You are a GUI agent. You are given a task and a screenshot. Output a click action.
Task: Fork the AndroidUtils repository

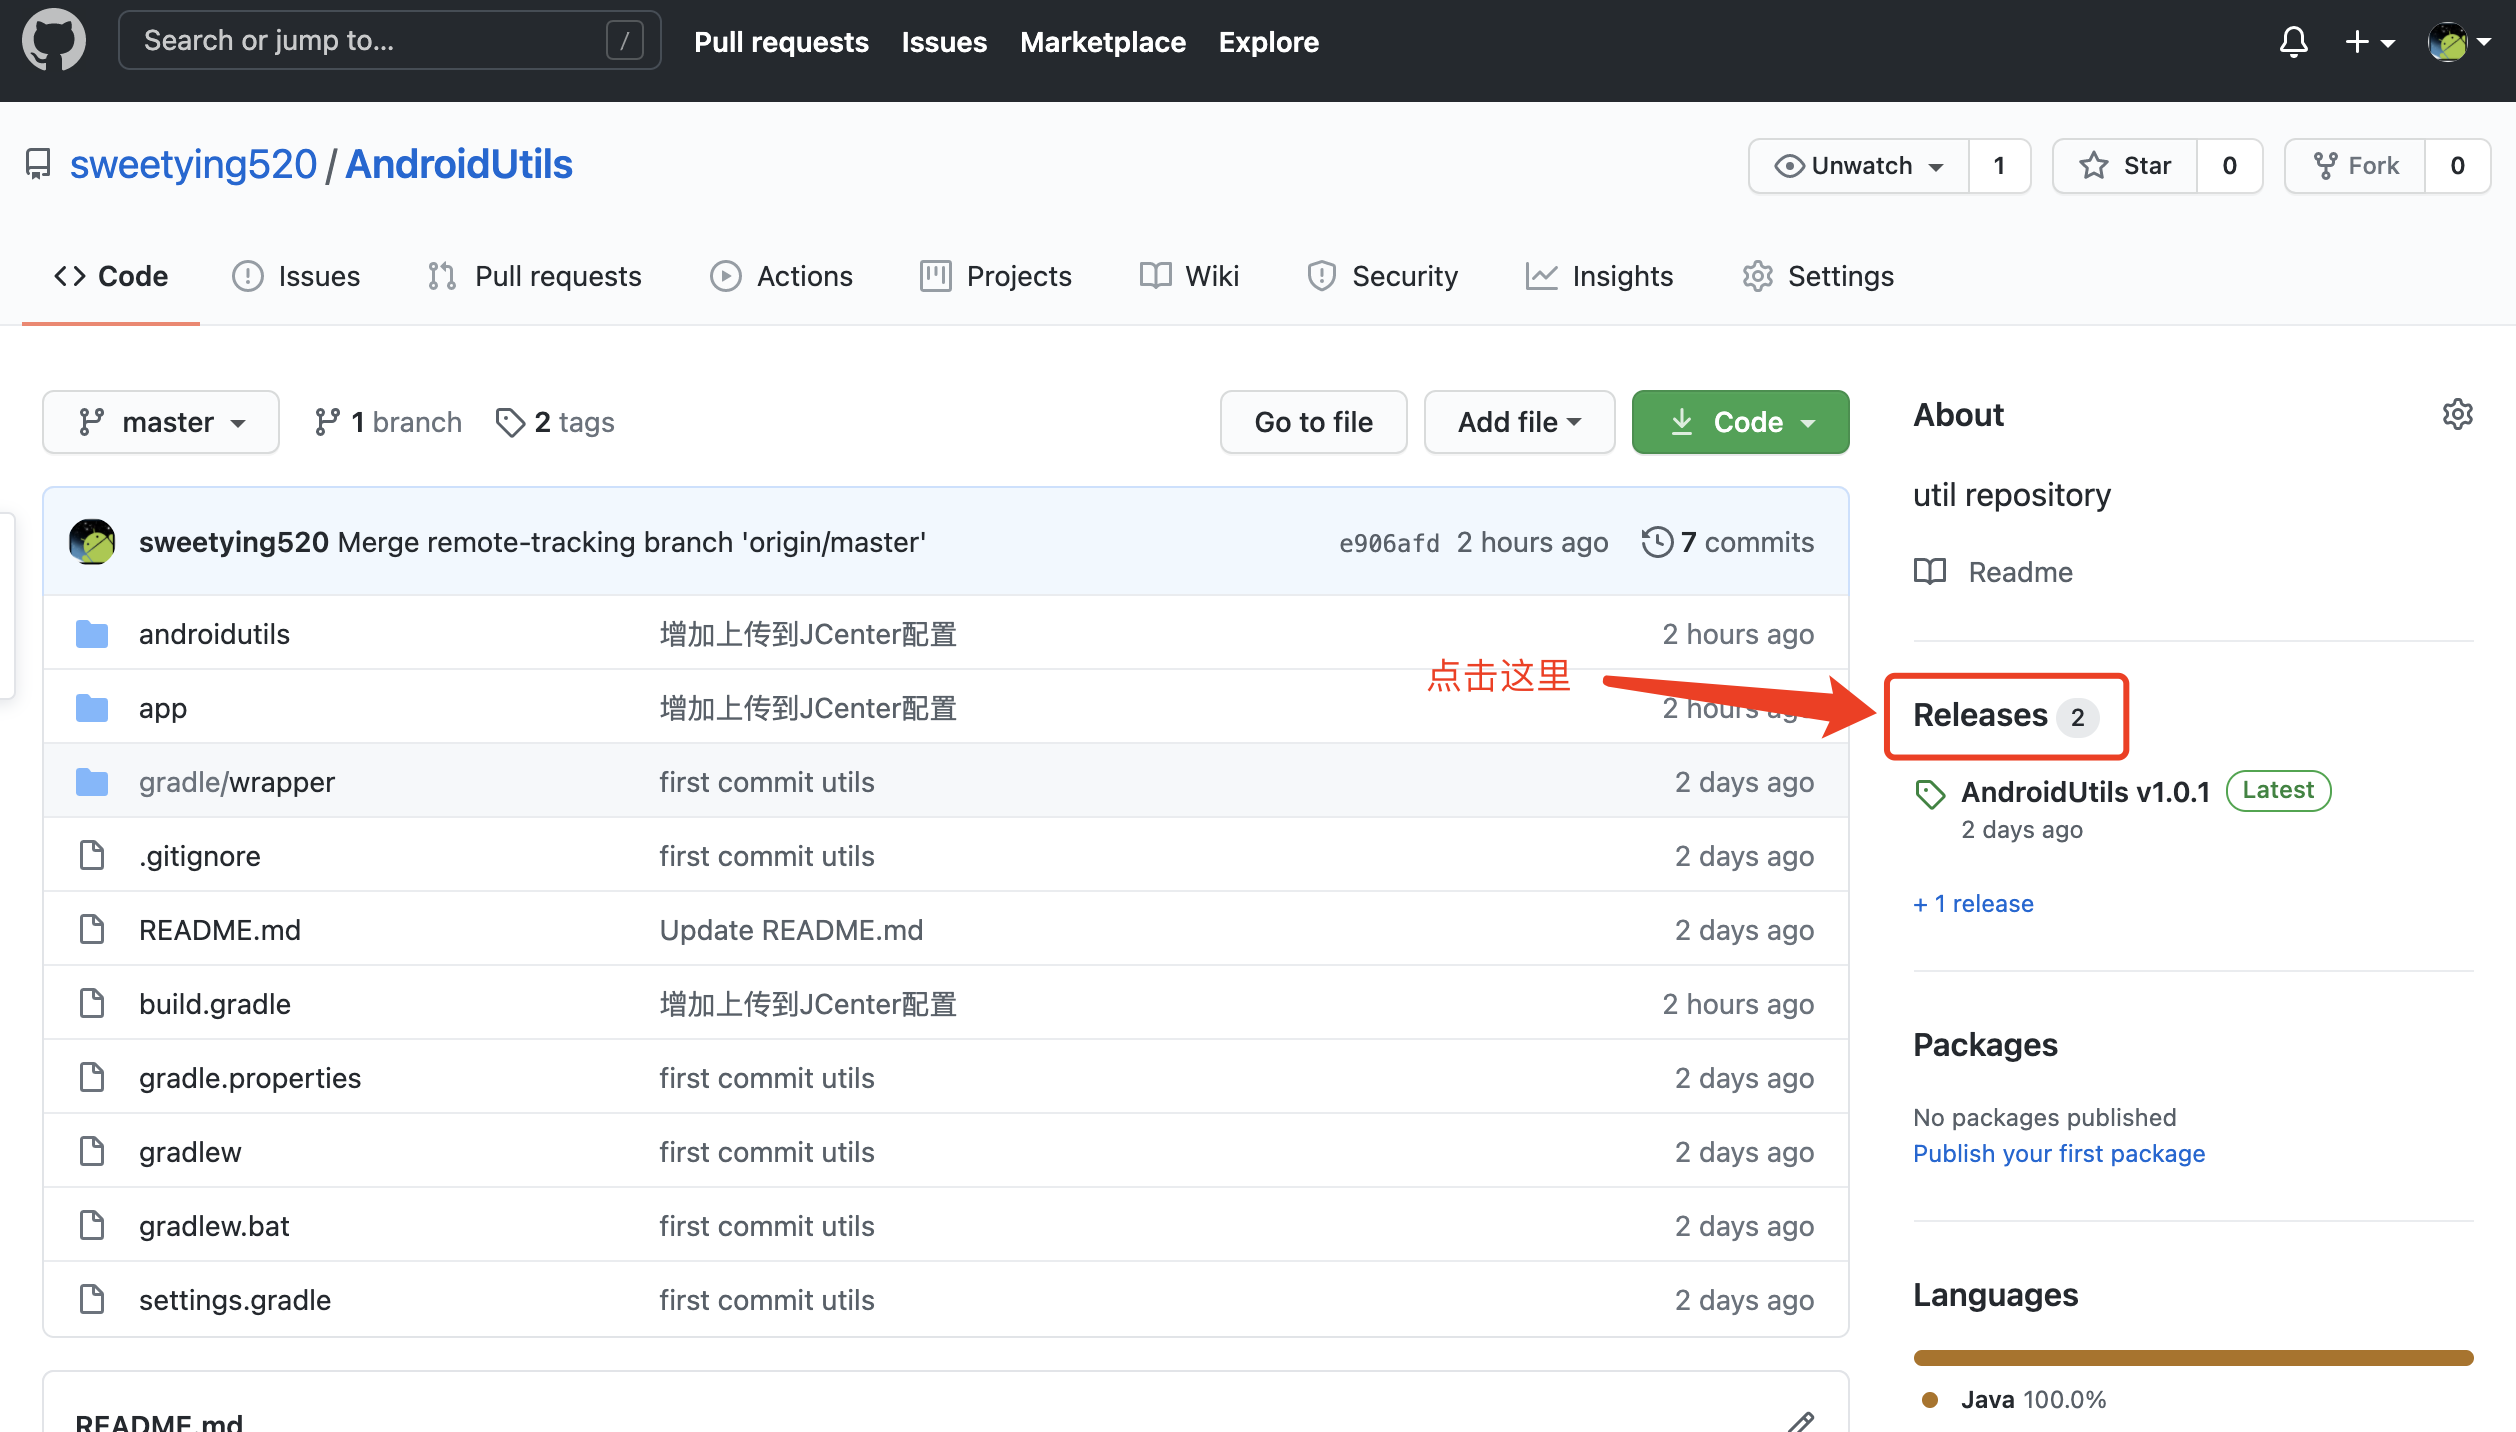2356,166
